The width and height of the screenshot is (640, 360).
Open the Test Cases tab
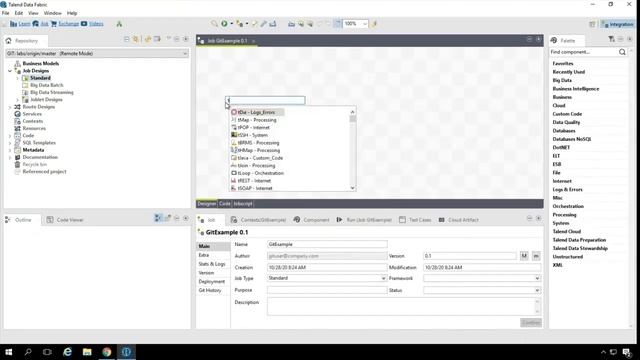tap(415, 220)
